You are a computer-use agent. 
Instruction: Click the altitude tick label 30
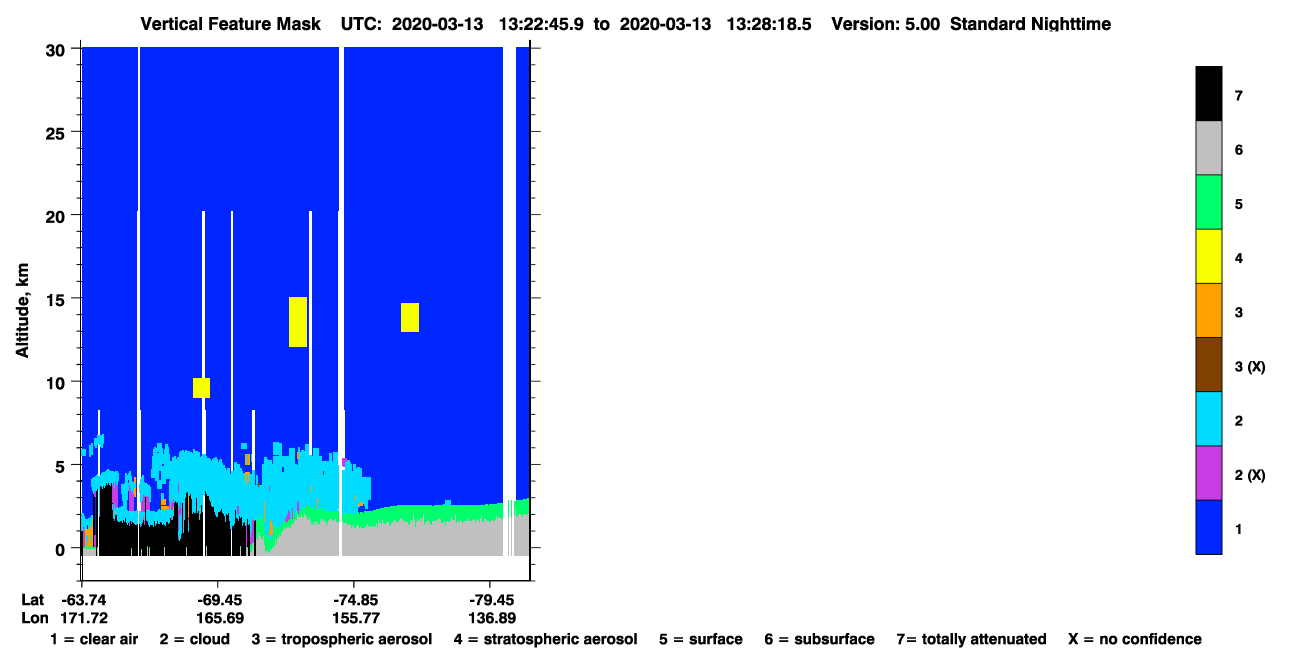(58, 49)
